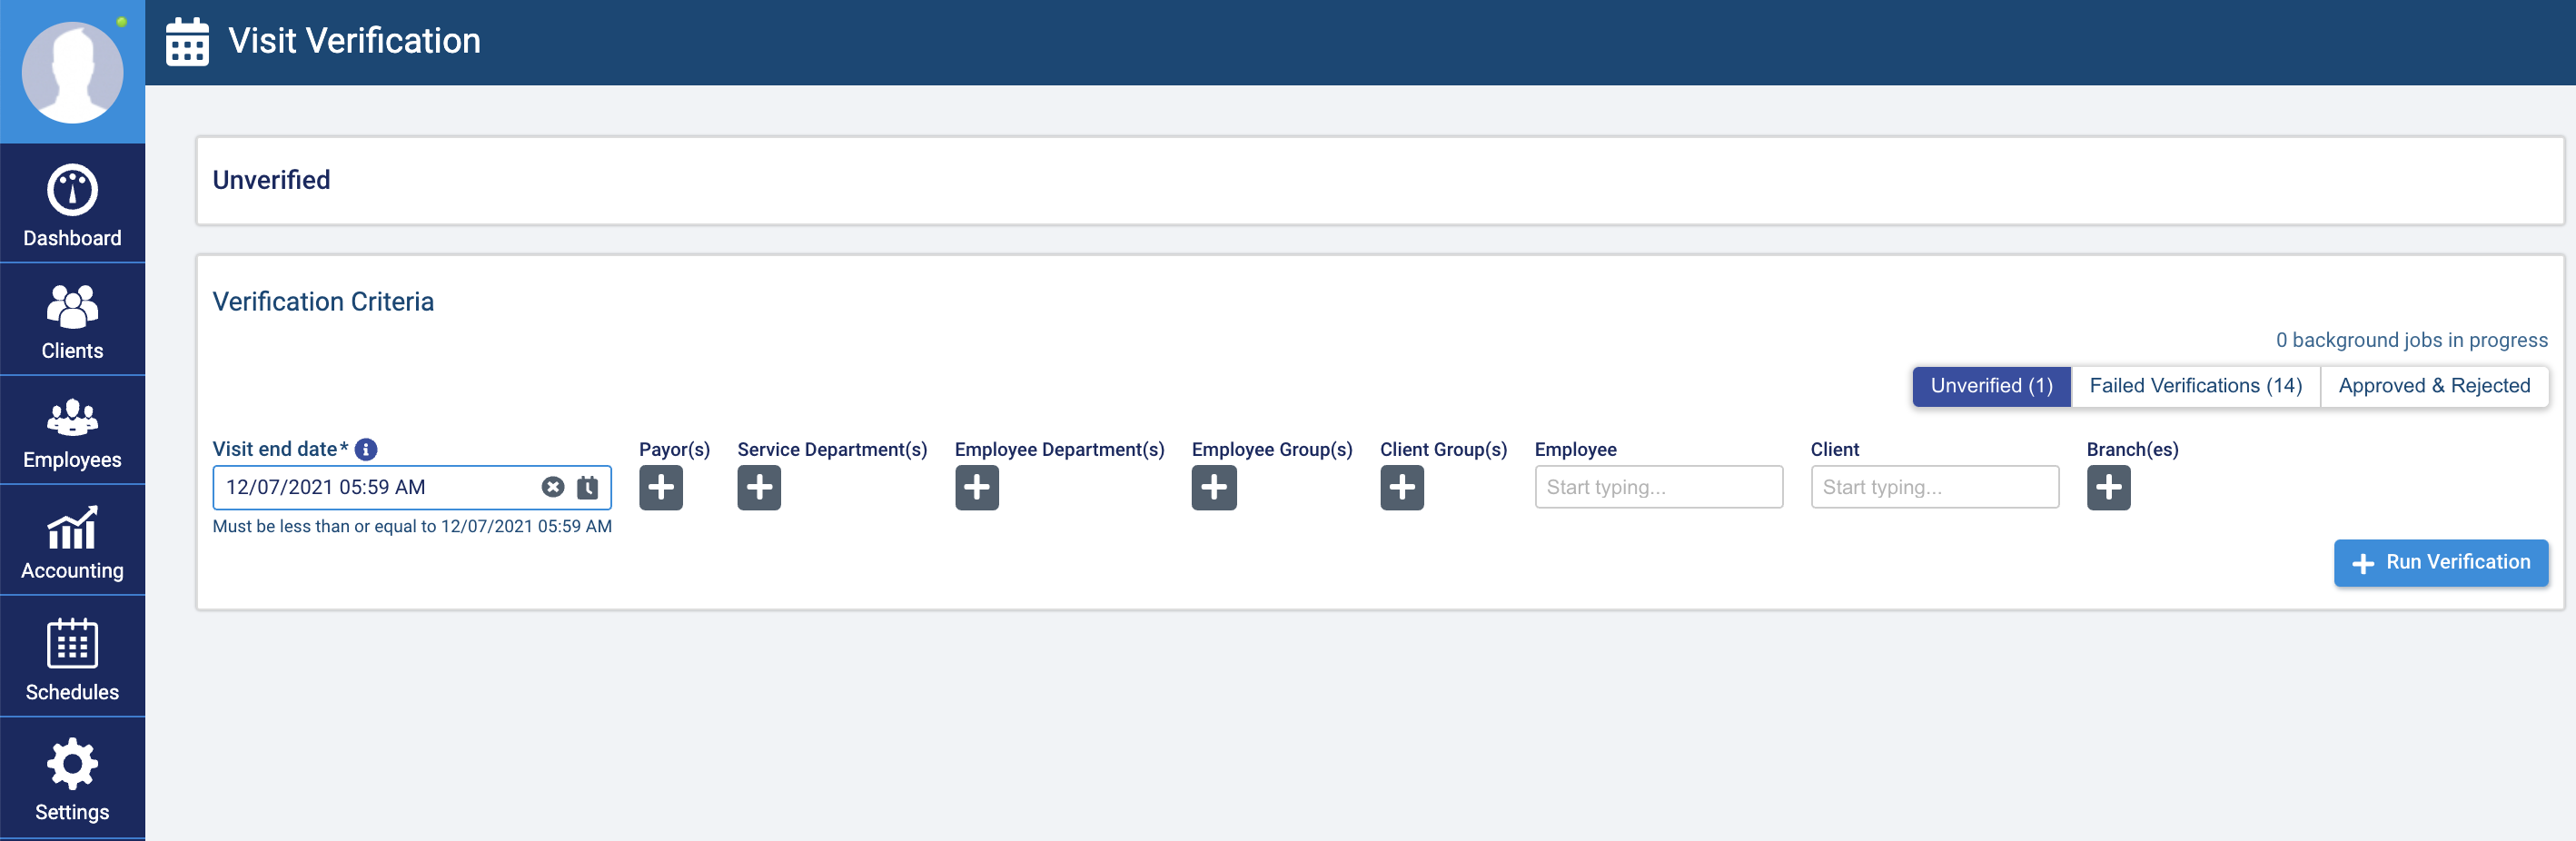Add a Branch filter
The image size is (2576, 841).
[x=2108, y=488]
